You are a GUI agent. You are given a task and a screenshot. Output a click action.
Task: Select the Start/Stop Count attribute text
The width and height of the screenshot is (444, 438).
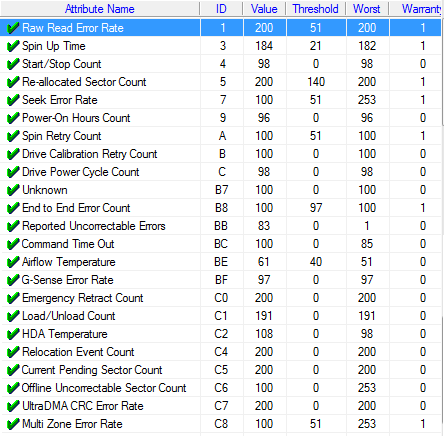[61, 64]
